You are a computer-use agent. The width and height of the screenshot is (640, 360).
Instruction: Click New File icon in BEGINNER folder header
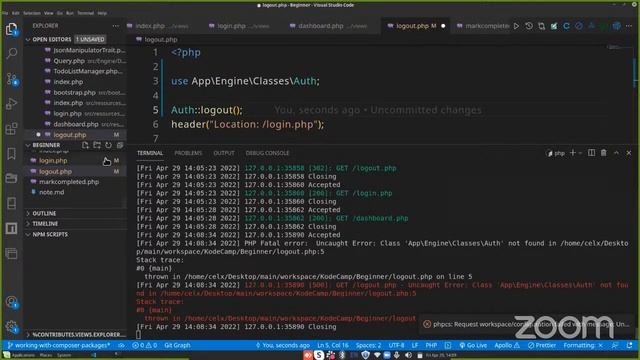85,145
